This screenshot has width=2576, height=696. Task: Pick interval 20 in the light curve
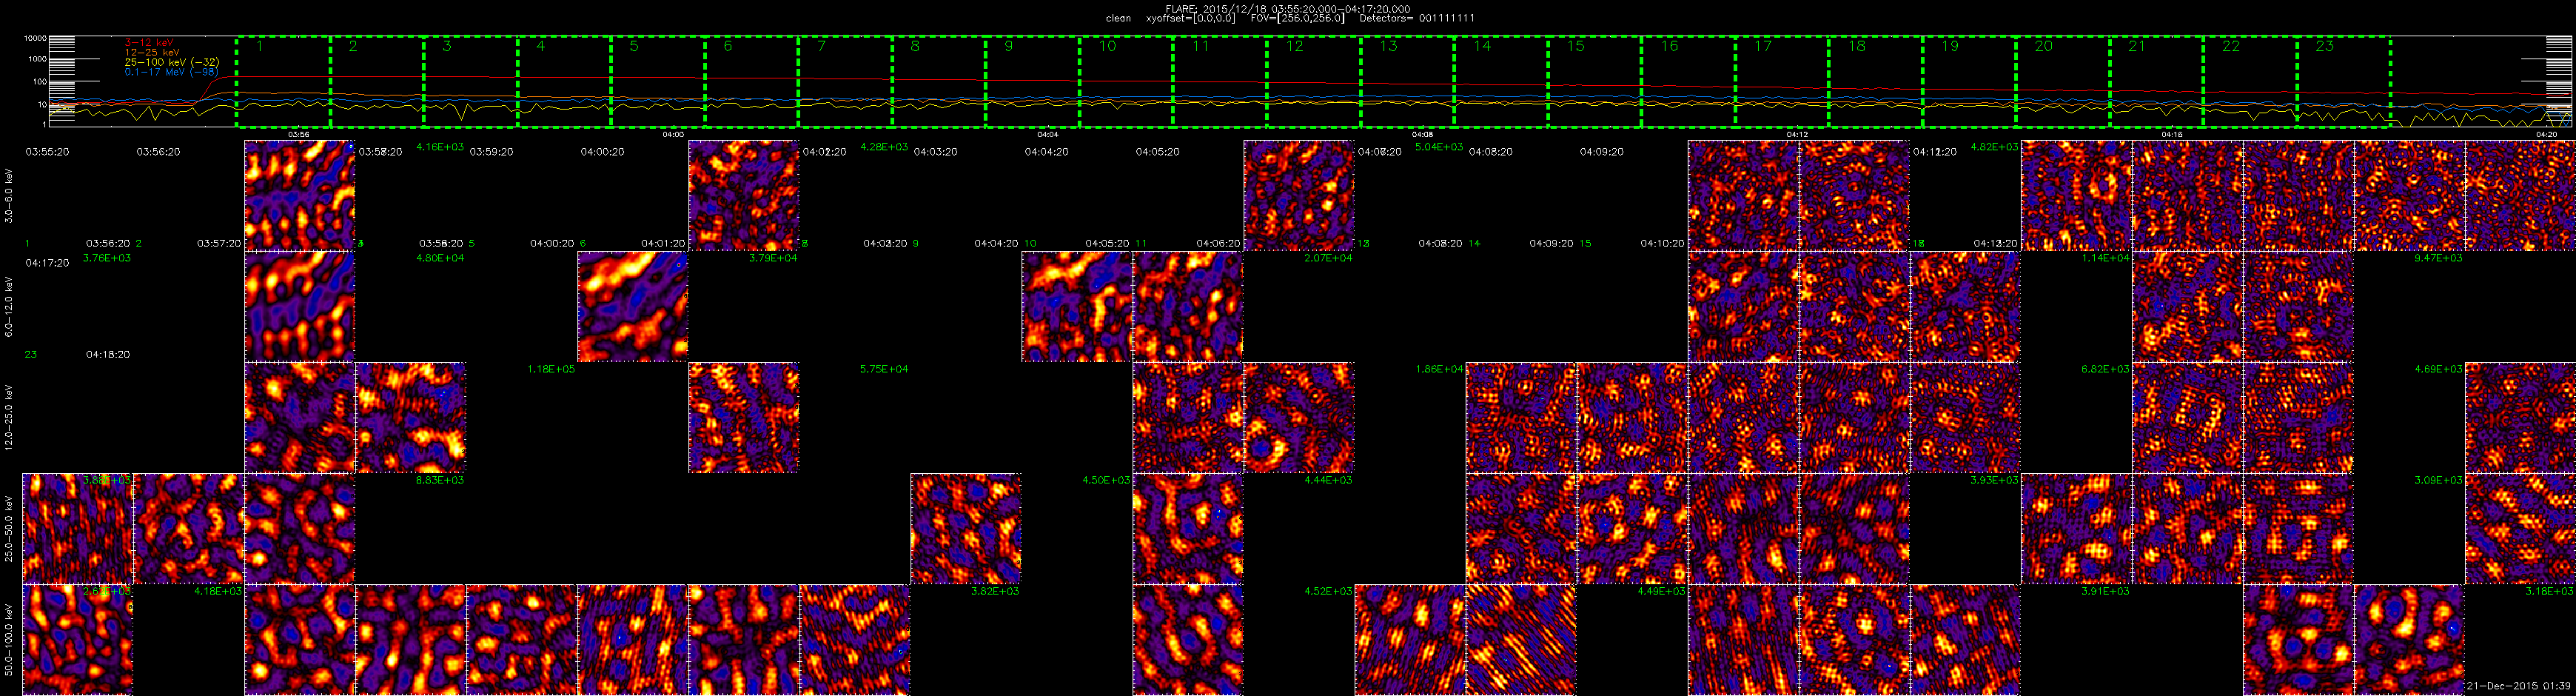point(2062,82)
